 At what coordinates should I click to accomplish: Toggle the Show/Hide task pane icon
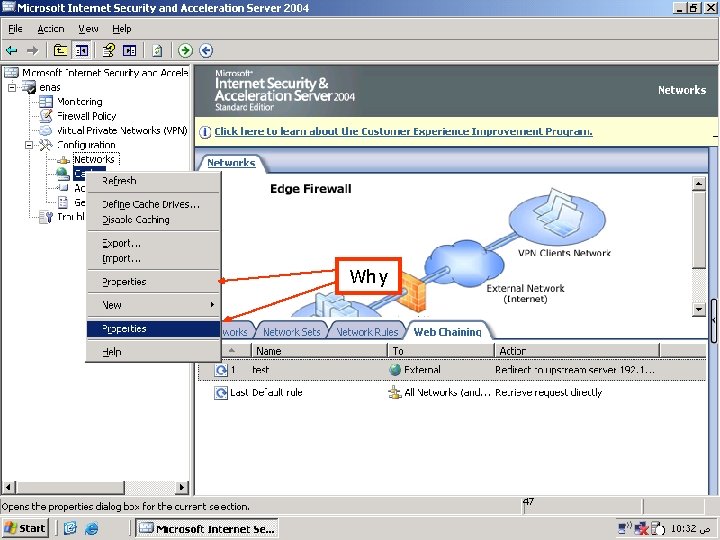129,50
